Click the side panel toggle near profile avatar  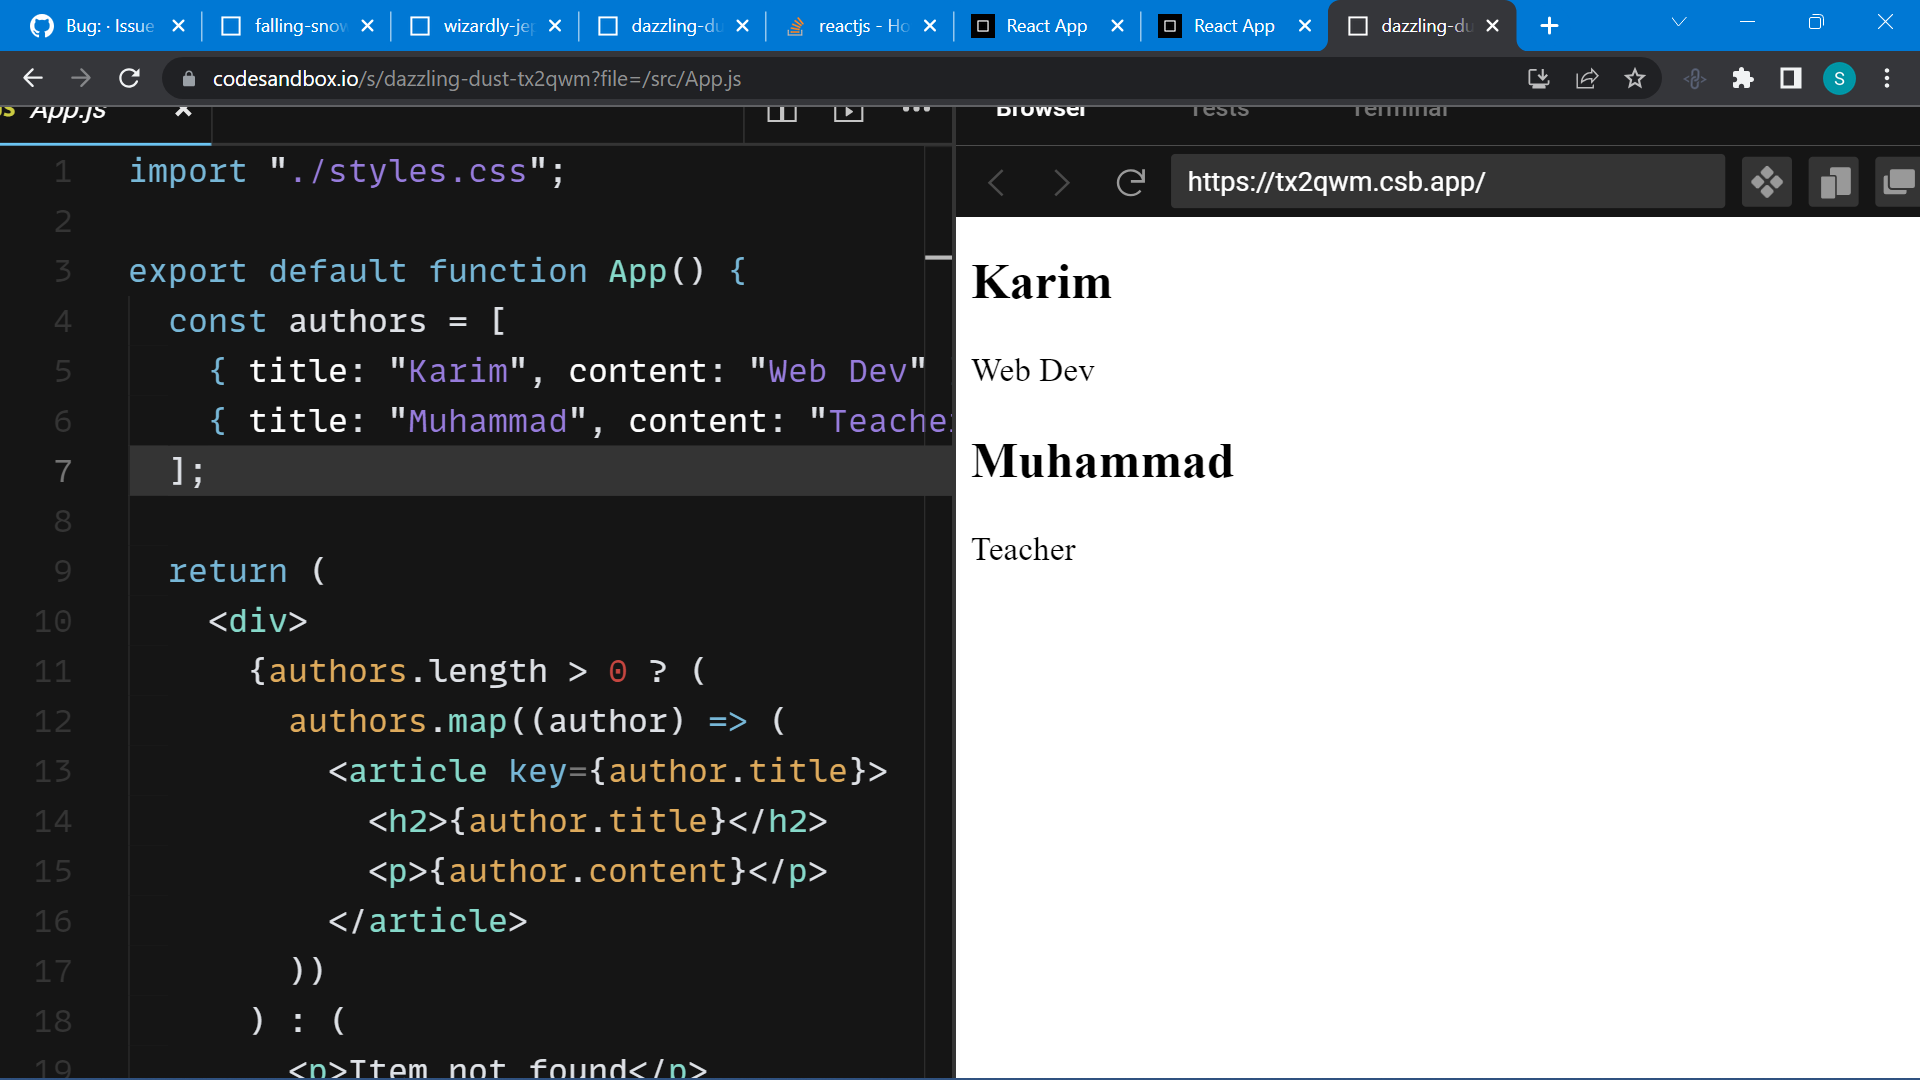[x=1790, y=78]
